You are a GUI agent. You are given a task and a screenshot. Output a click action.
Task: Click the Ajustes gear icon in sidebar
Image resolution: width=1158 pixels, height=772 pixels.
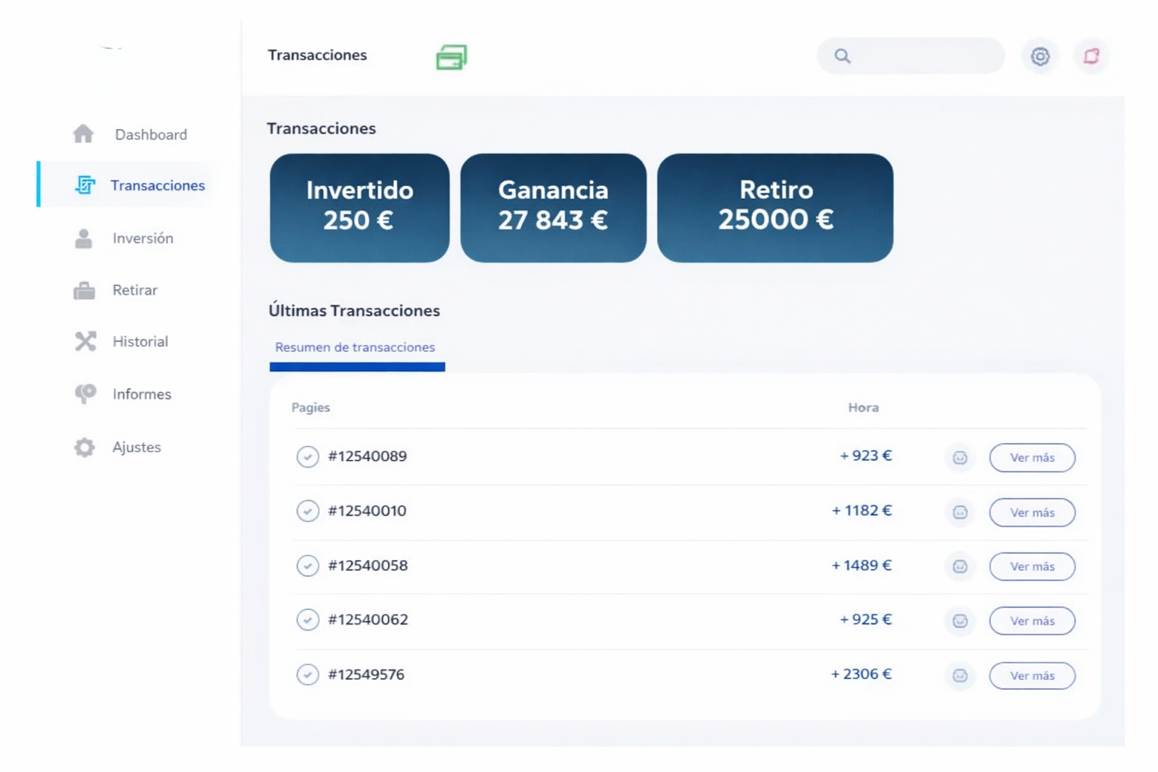pos(86,447)
